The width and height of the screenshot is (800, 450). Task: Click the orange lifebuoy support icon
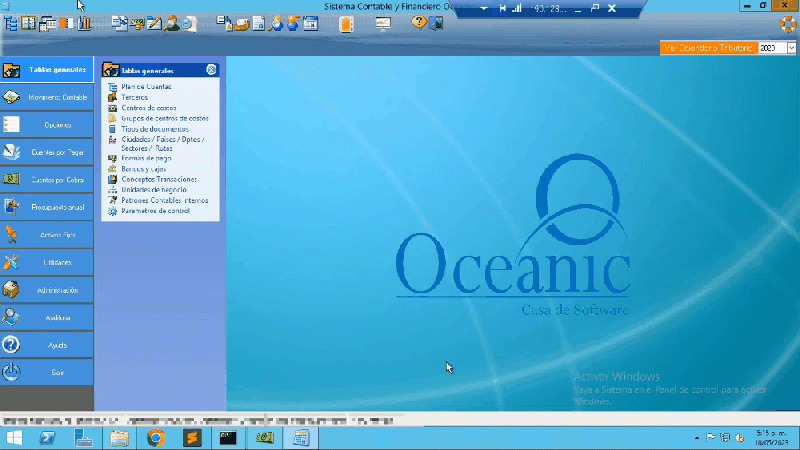788,22
